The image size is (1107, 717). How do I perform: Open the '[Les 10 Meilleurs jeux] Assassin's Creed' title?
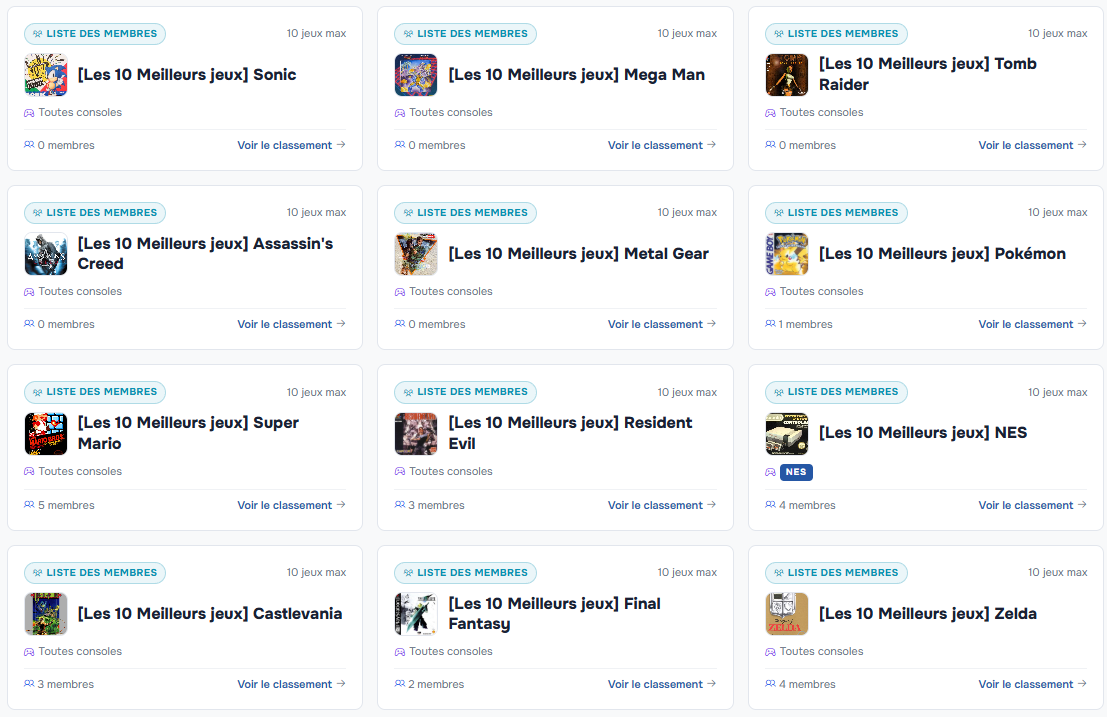pos(205,253)
